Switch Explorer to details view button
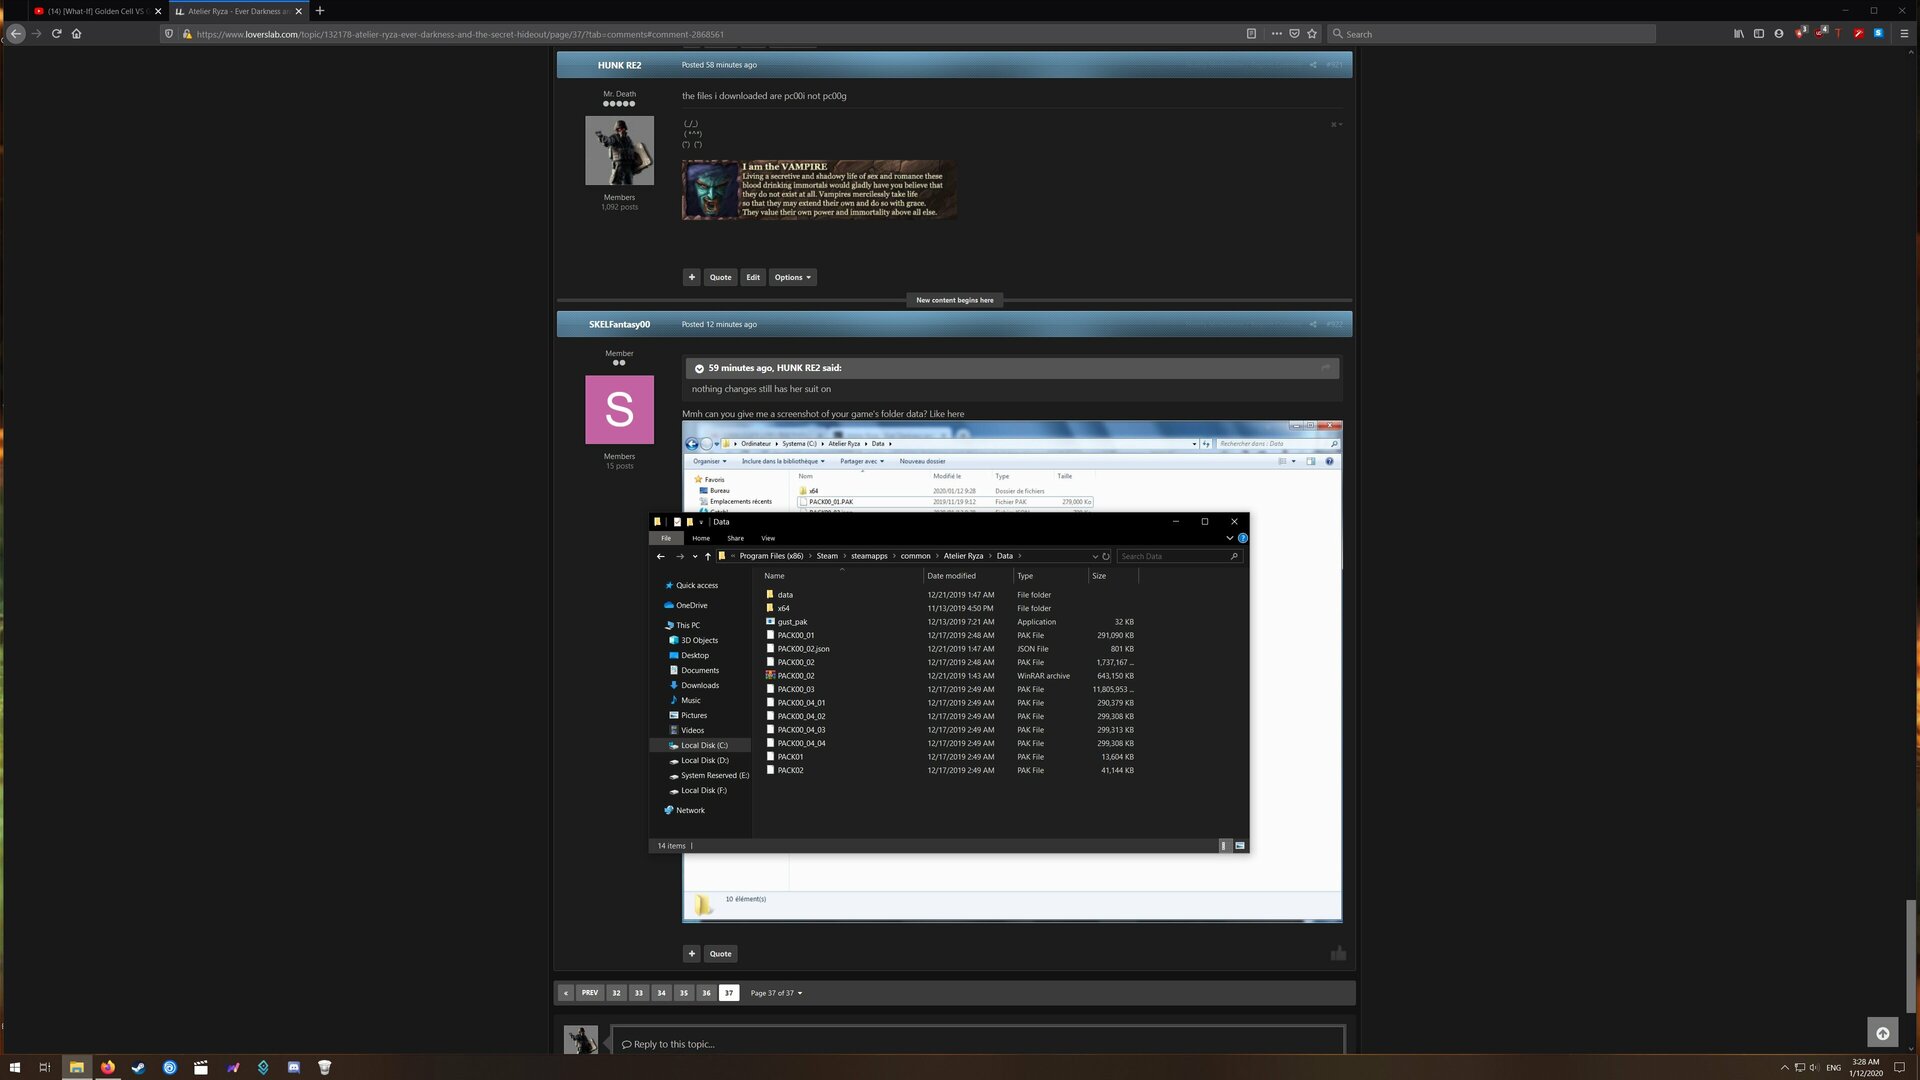1920x1080 pixels. (x=1224, y=846)
